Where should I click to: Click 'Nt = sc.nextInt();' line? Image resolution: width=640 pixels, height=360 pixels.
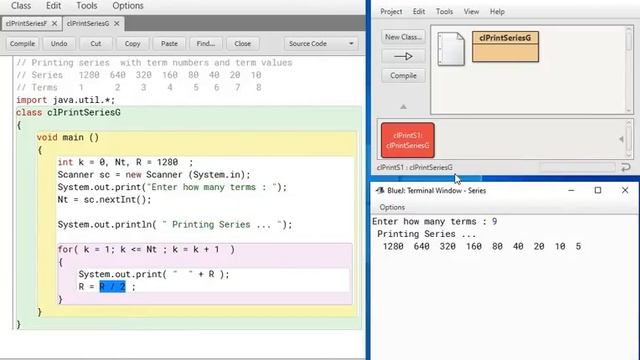104,200
